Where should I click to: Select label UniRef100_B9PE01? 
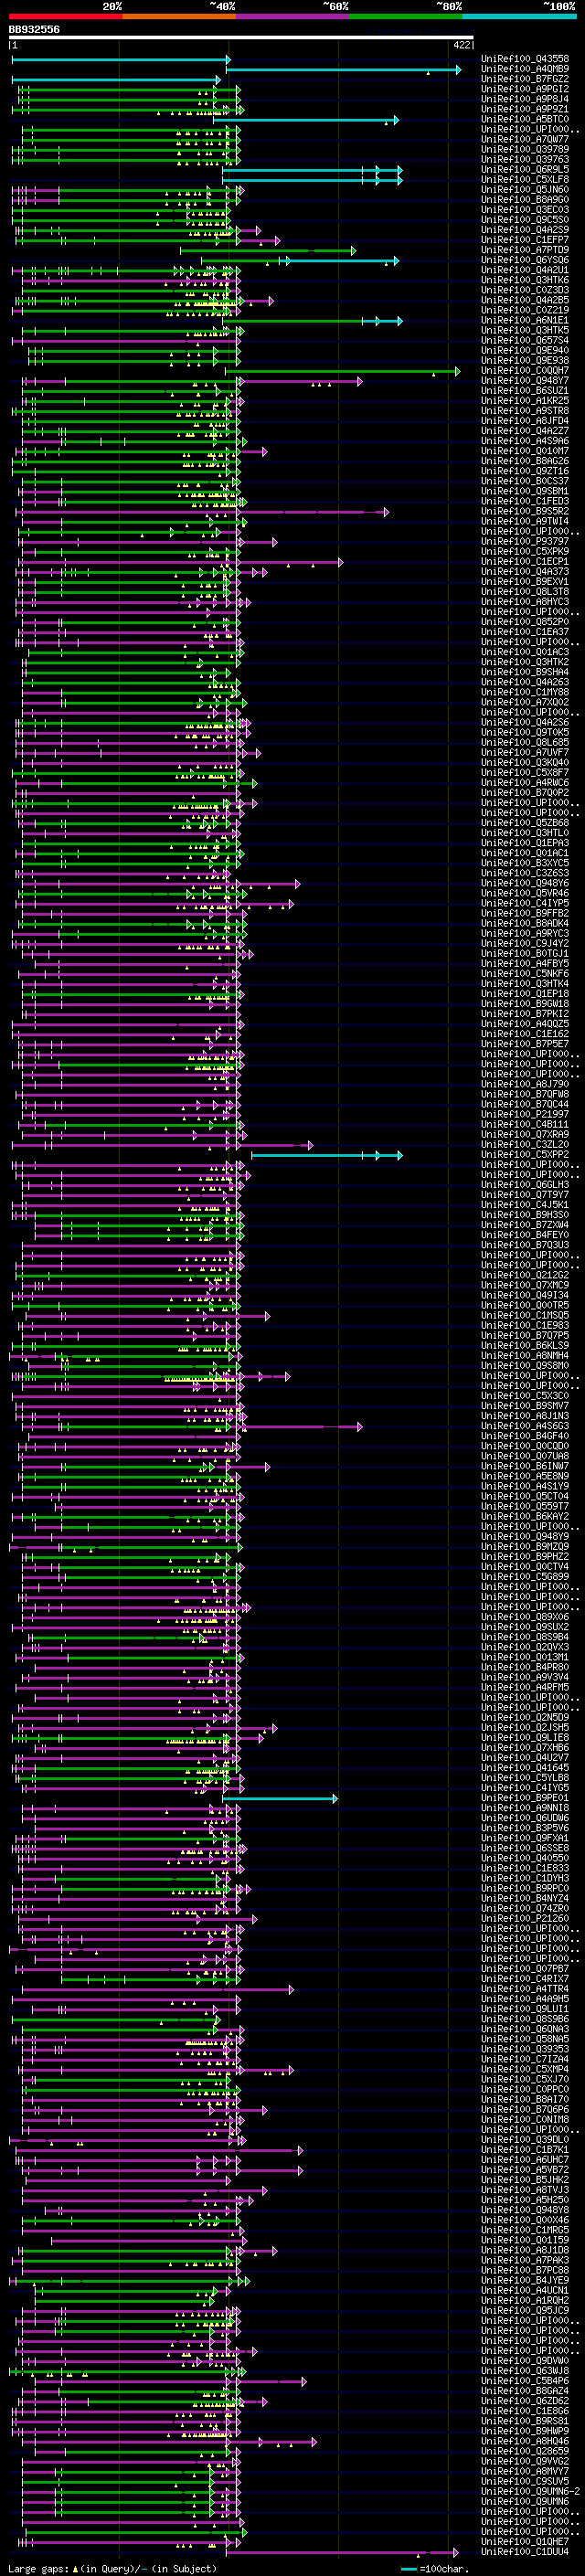click(525, 1797)
